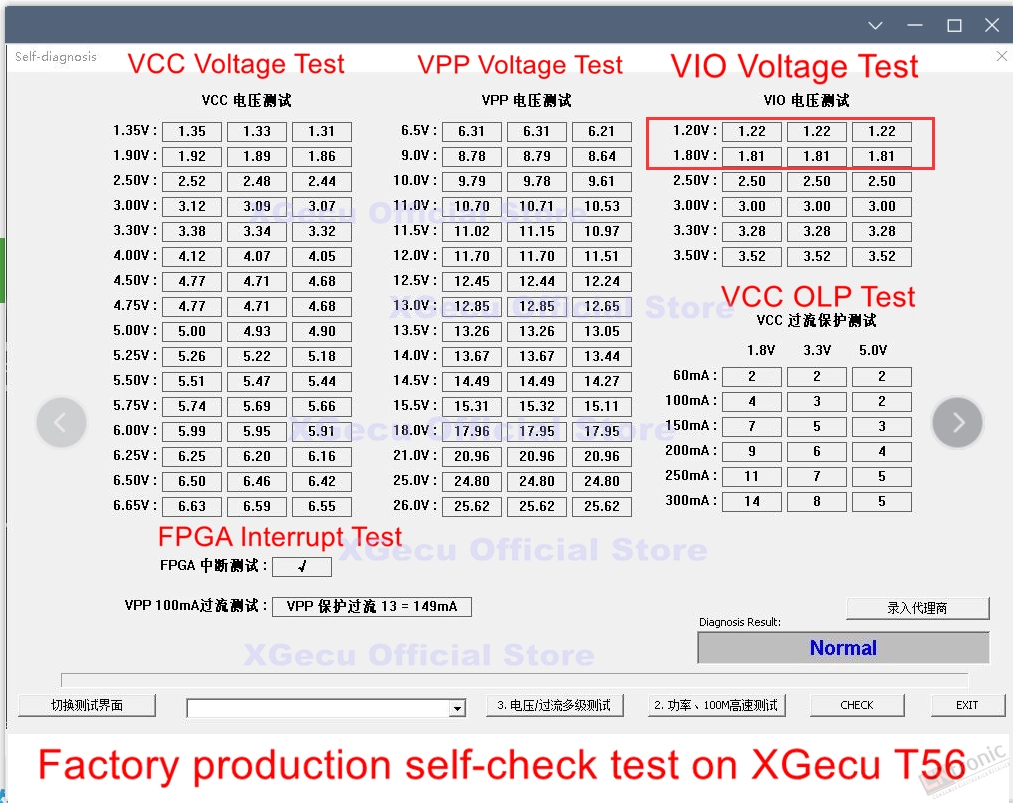Maximize the window from the title bar
1013x803 pixels.
coord(954,26)
